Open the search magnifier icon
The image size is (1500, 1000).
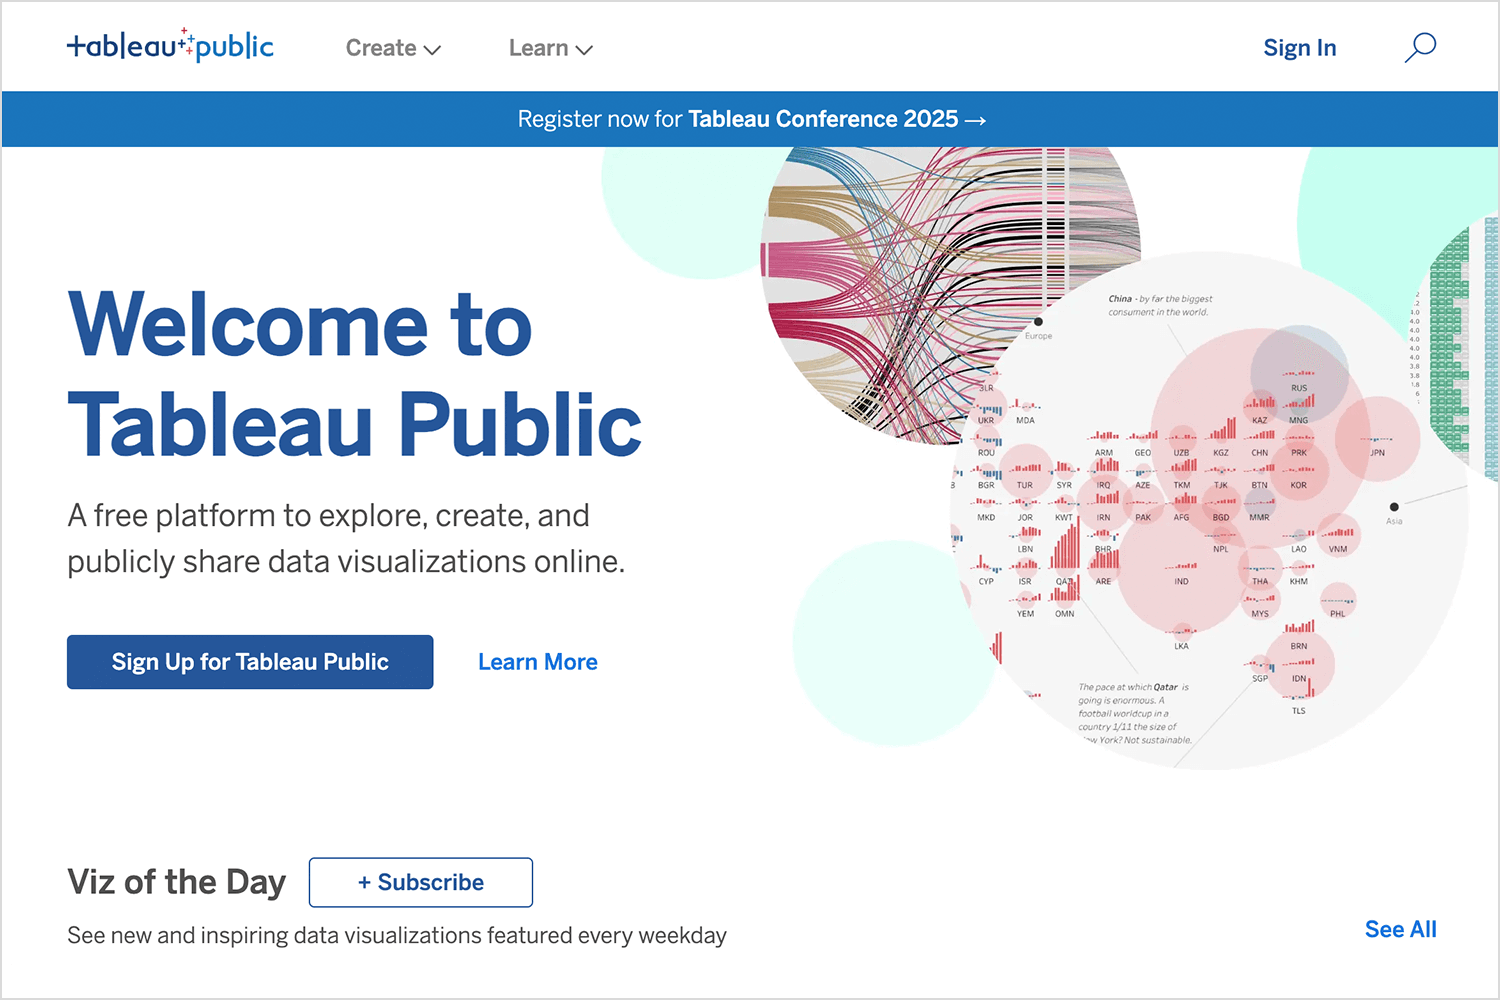[x=1420, y=47]
